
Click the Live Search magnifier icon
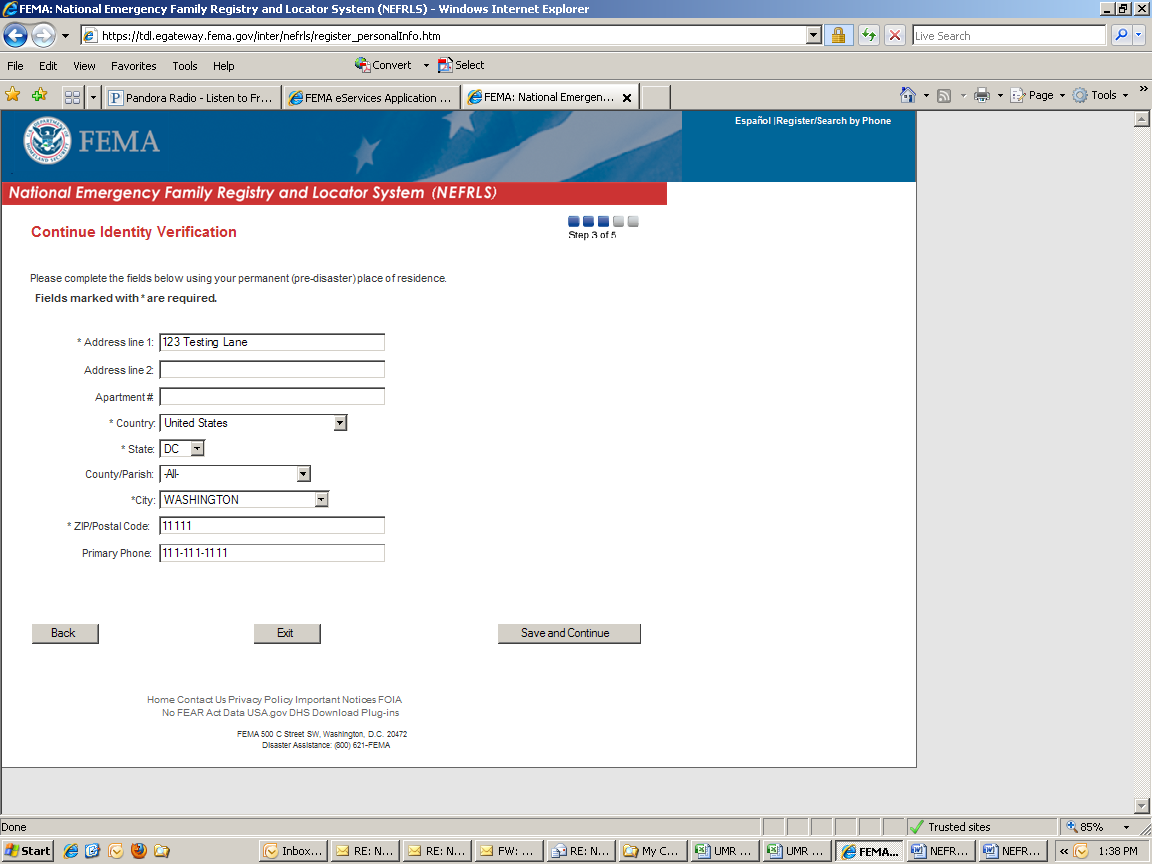pyautogui.click(x=1121, y=35)
